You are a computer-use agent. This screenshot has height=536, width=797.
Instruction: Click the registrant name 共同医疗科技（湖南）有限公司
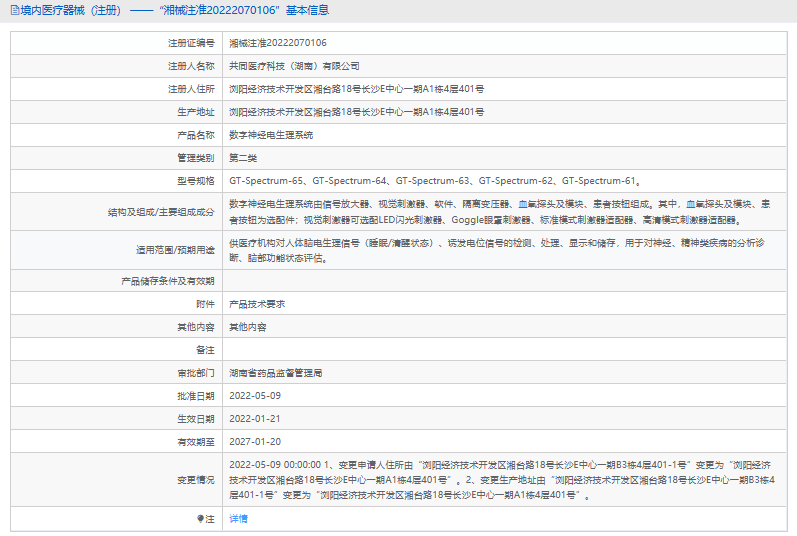point(294,66)
